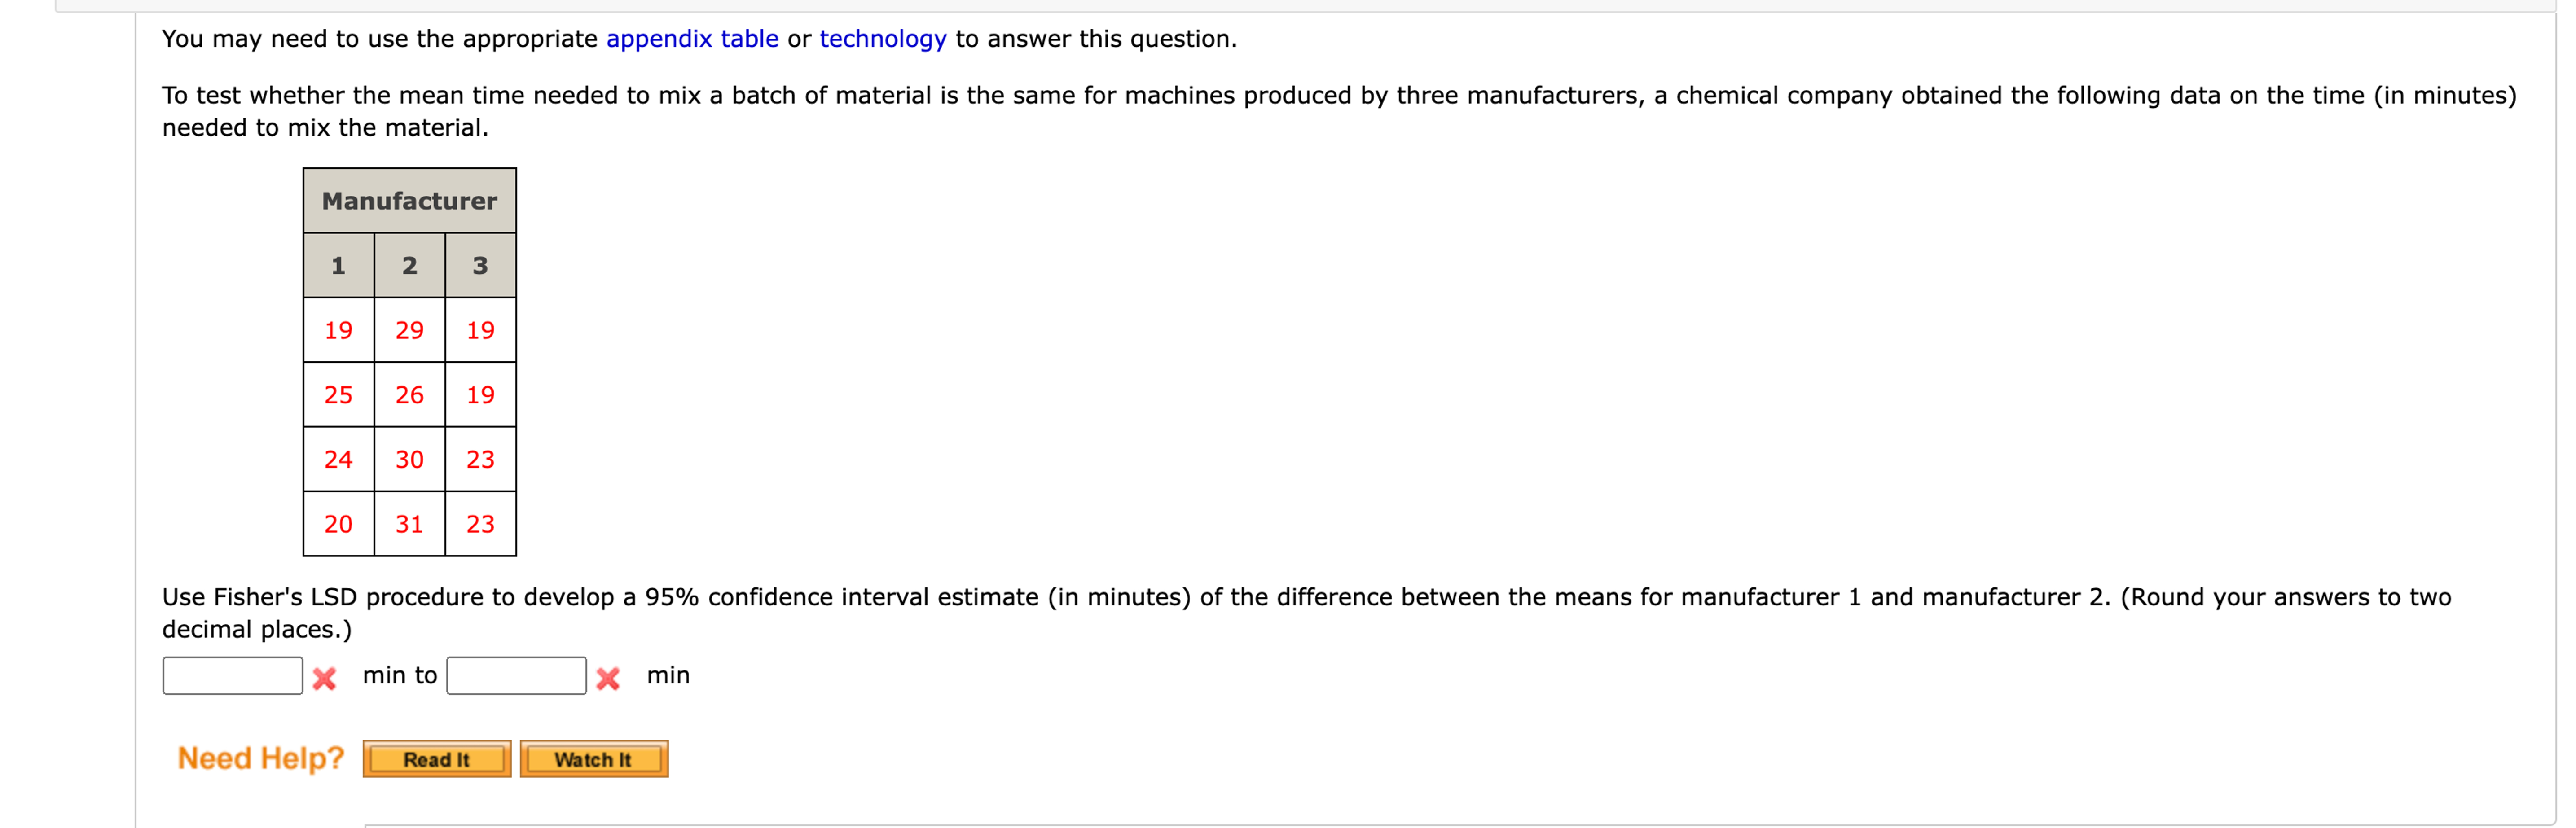Select the value 24 in Manufacturer 1 column
Viewport: 2576px width, 828px height.
(338, 459)
